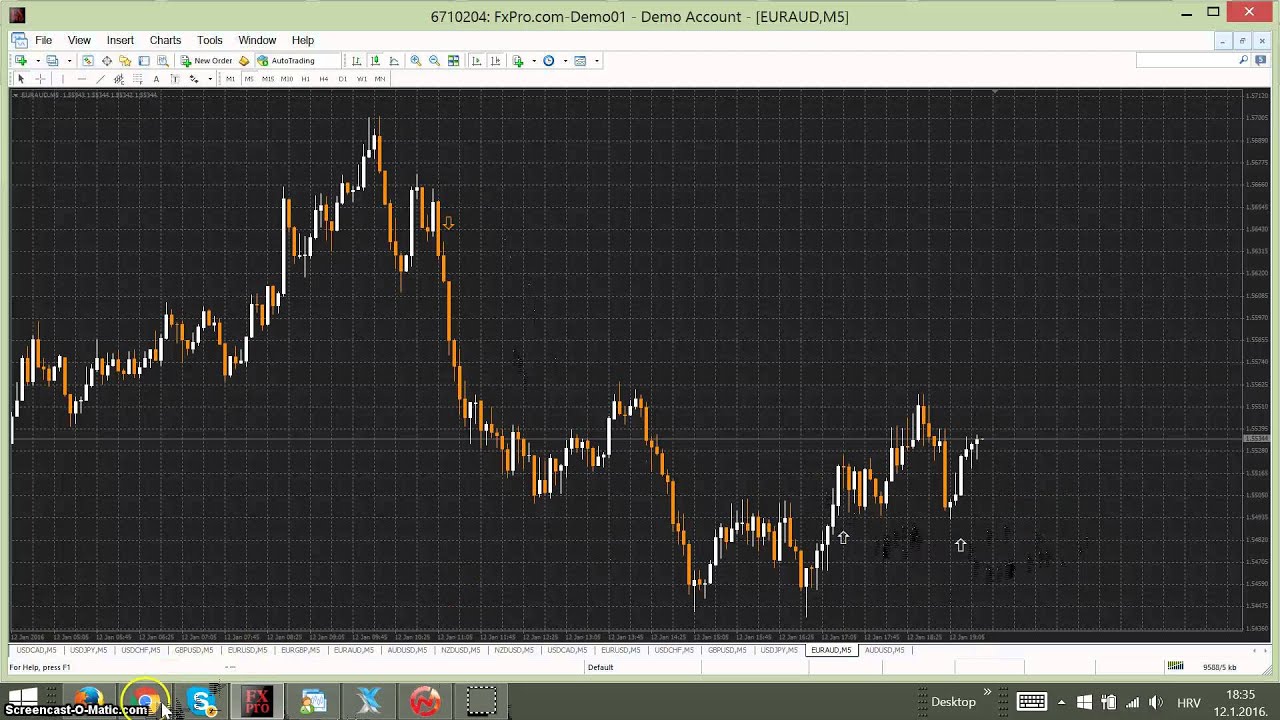
Task: Select the Horizontal Line tool
Action: click(x=82, y=79)
